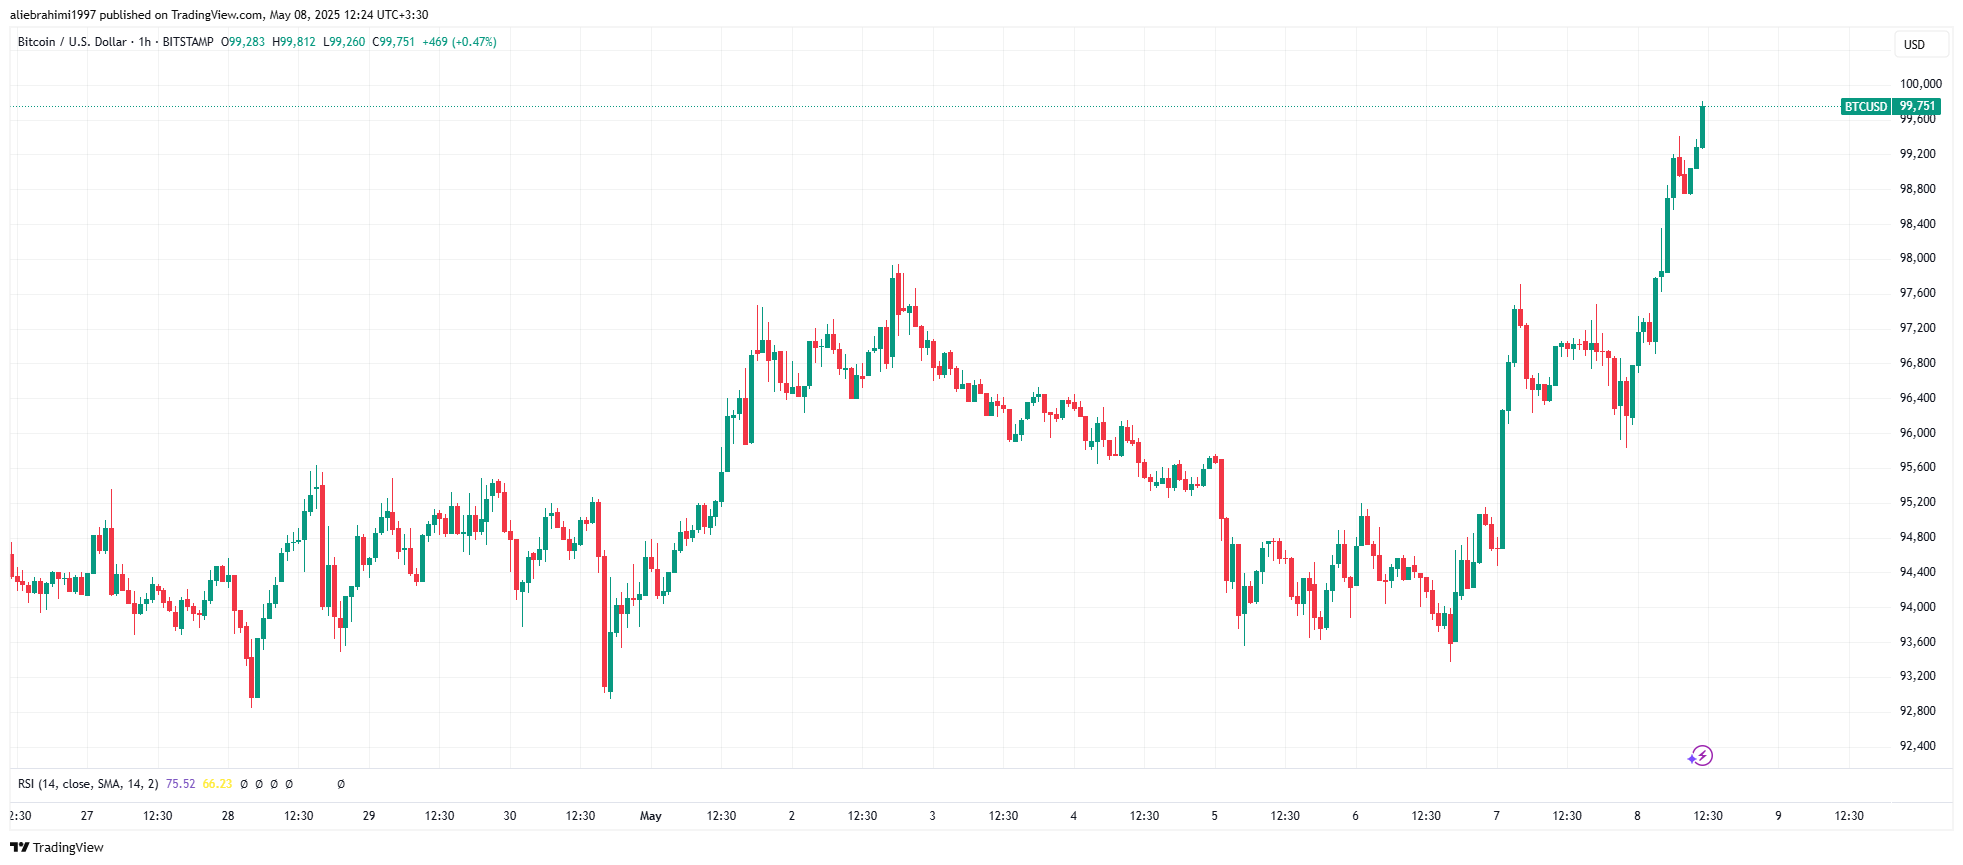
Task: Select the Bitcoin / U.S. Dollar symbol title
Action: pos(72,42)
